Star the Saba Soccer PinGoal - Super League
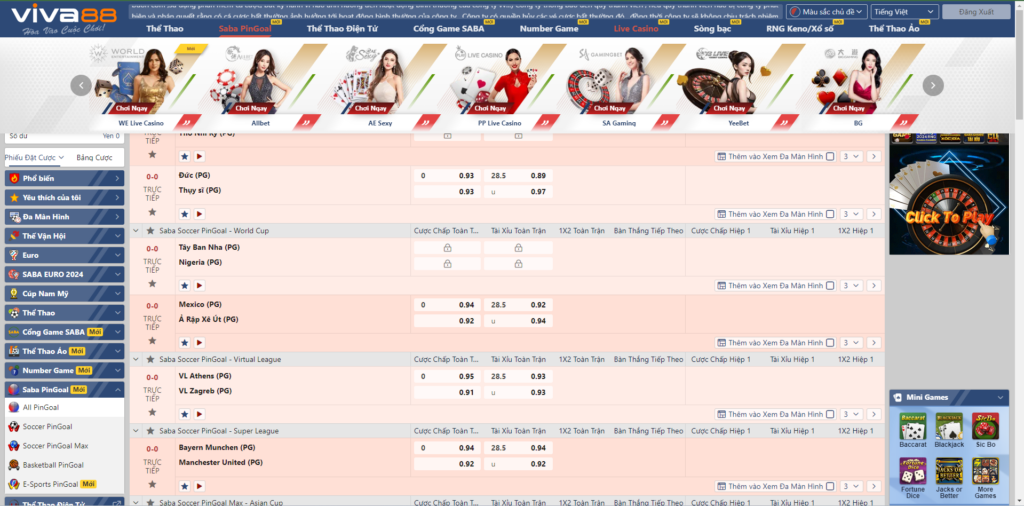1024x506 pixels. click(150, 431)
